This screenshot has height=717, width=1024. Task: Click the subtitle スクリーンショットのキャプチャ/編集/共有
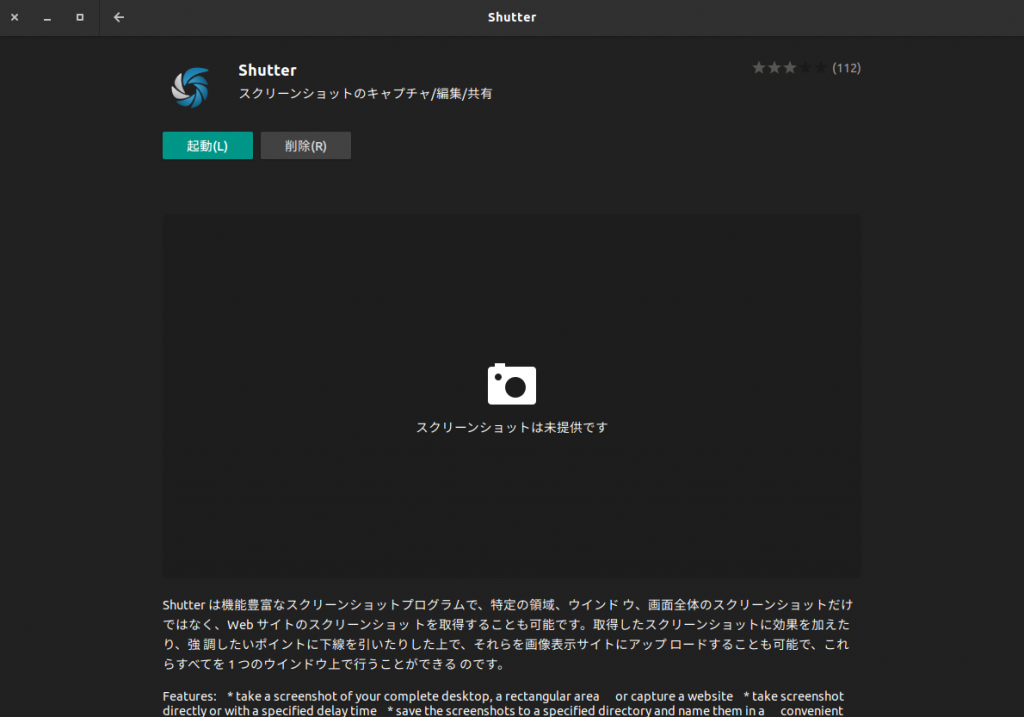point(365,94)
